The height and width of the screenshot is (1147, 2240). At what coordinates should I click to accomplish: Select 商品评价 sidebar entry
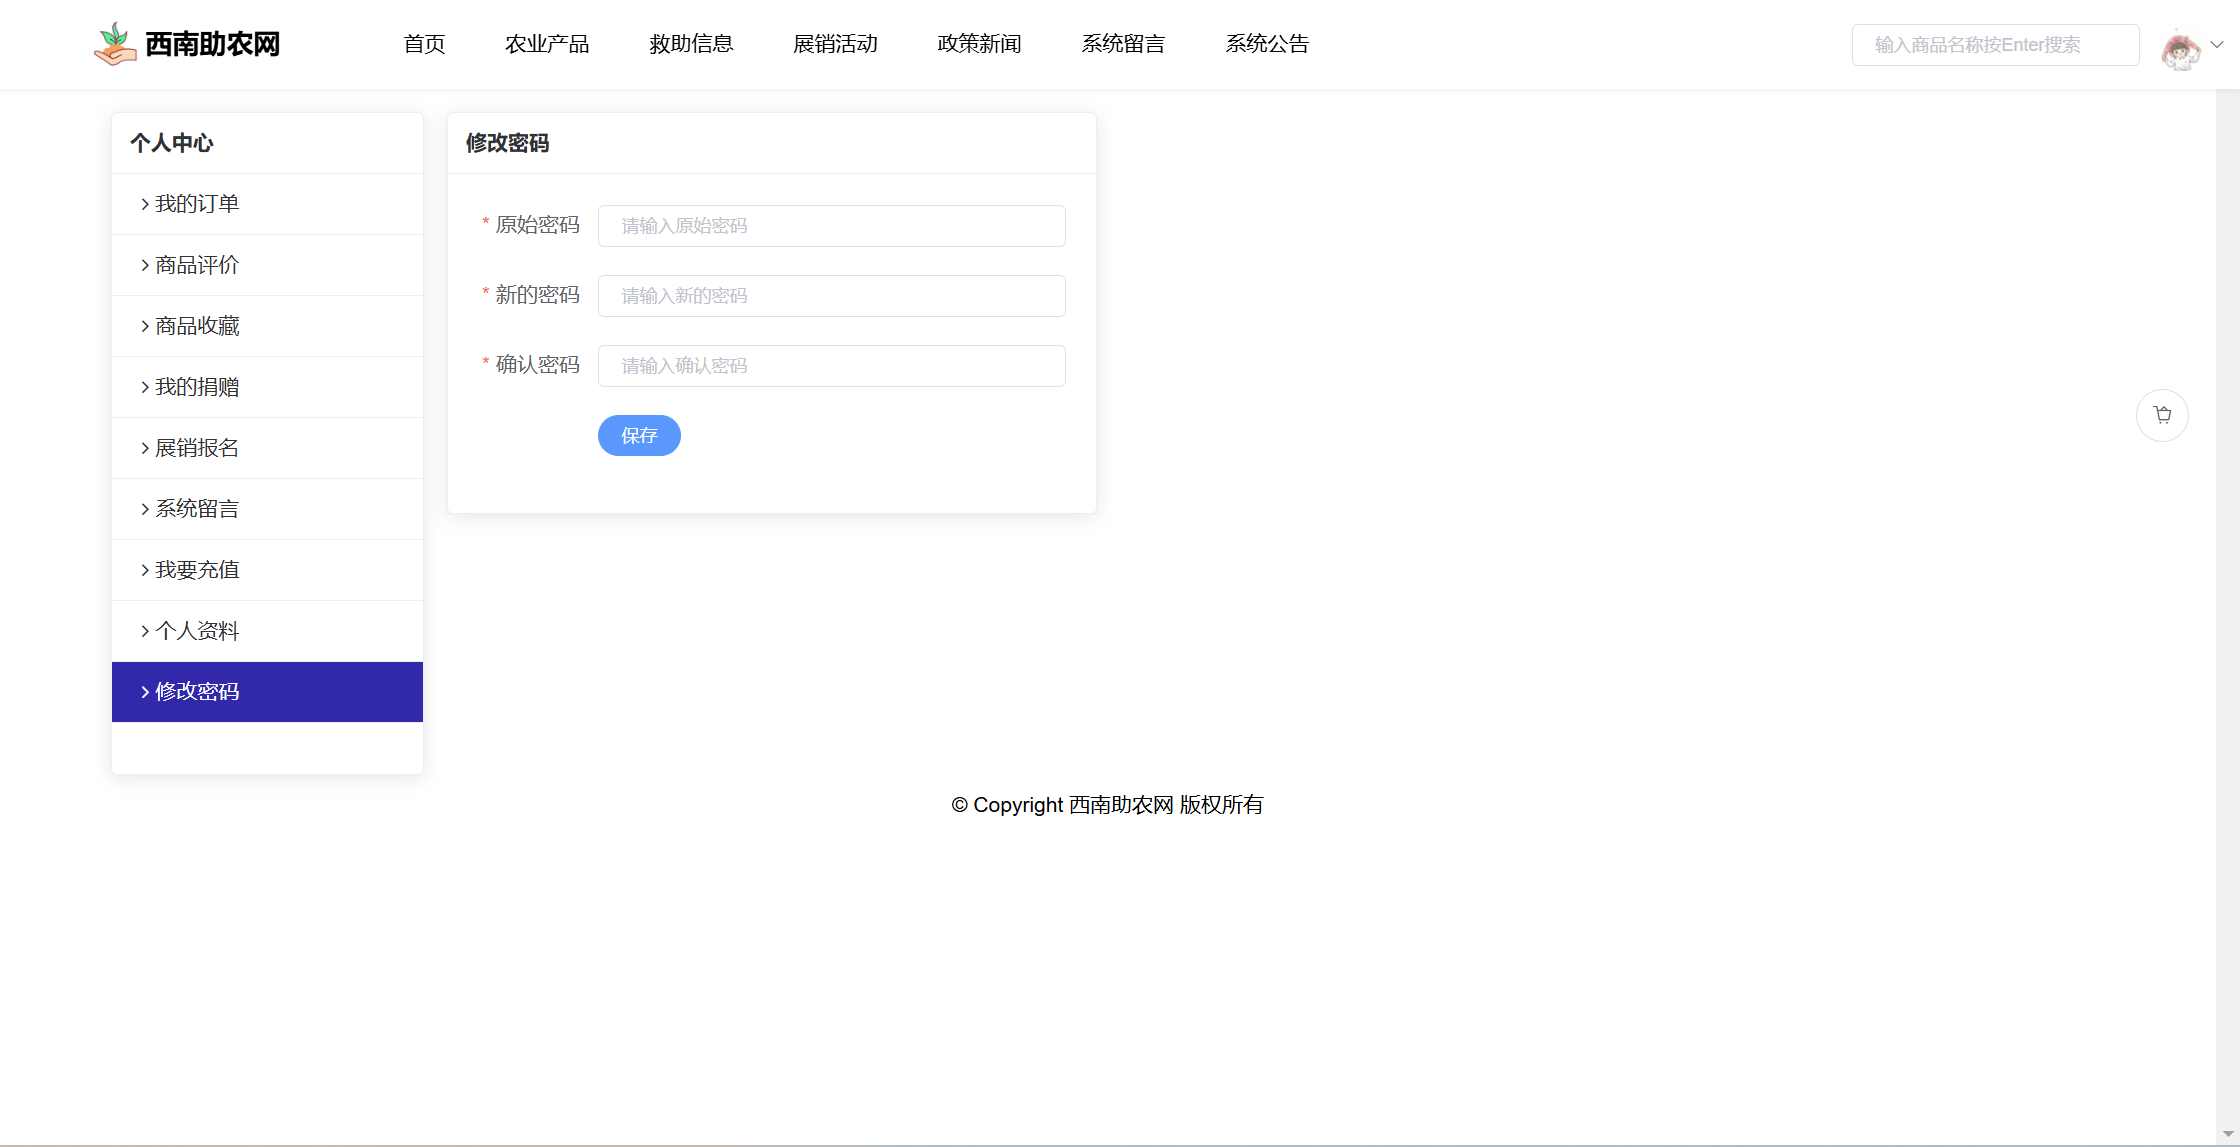(197, 265)
